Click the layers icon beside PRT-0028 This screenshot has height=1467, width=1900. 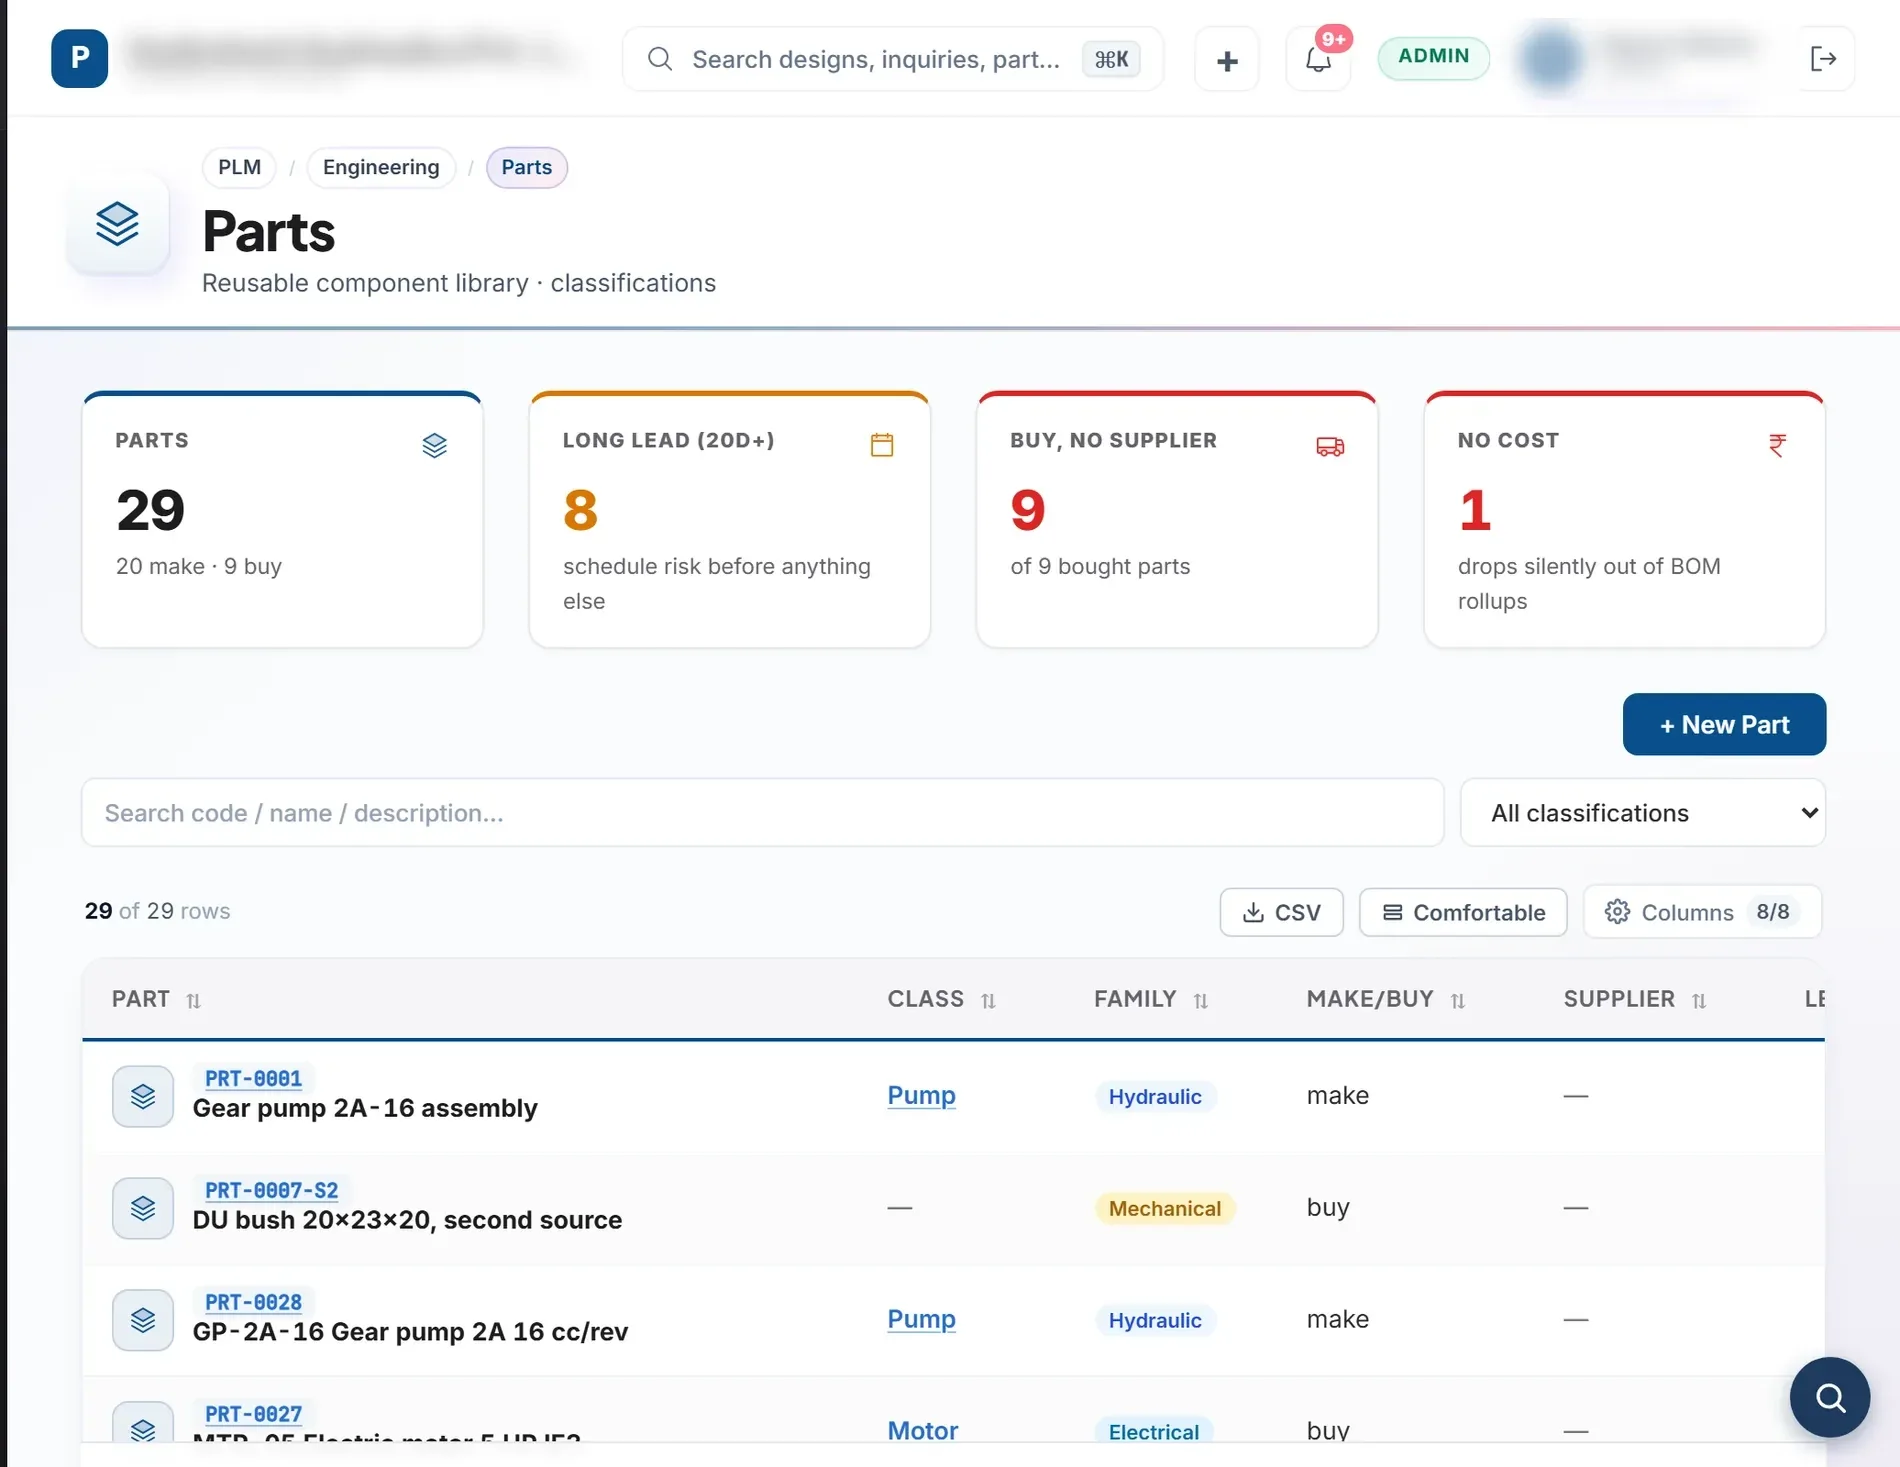[x=143, y=1320]
